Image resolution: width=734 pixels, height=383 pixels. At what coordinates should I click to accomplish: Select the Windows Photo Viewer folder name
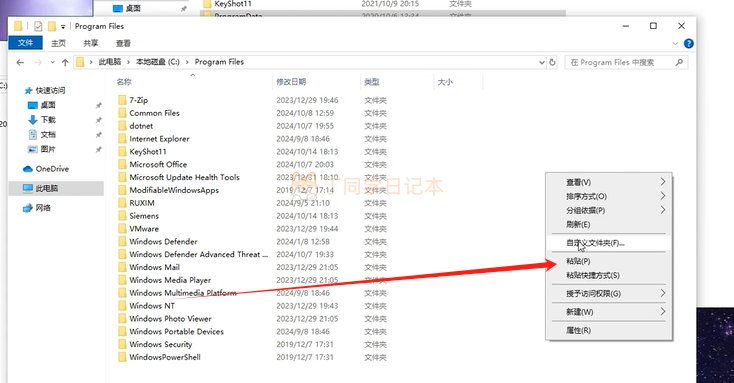(x=170, y=318)
